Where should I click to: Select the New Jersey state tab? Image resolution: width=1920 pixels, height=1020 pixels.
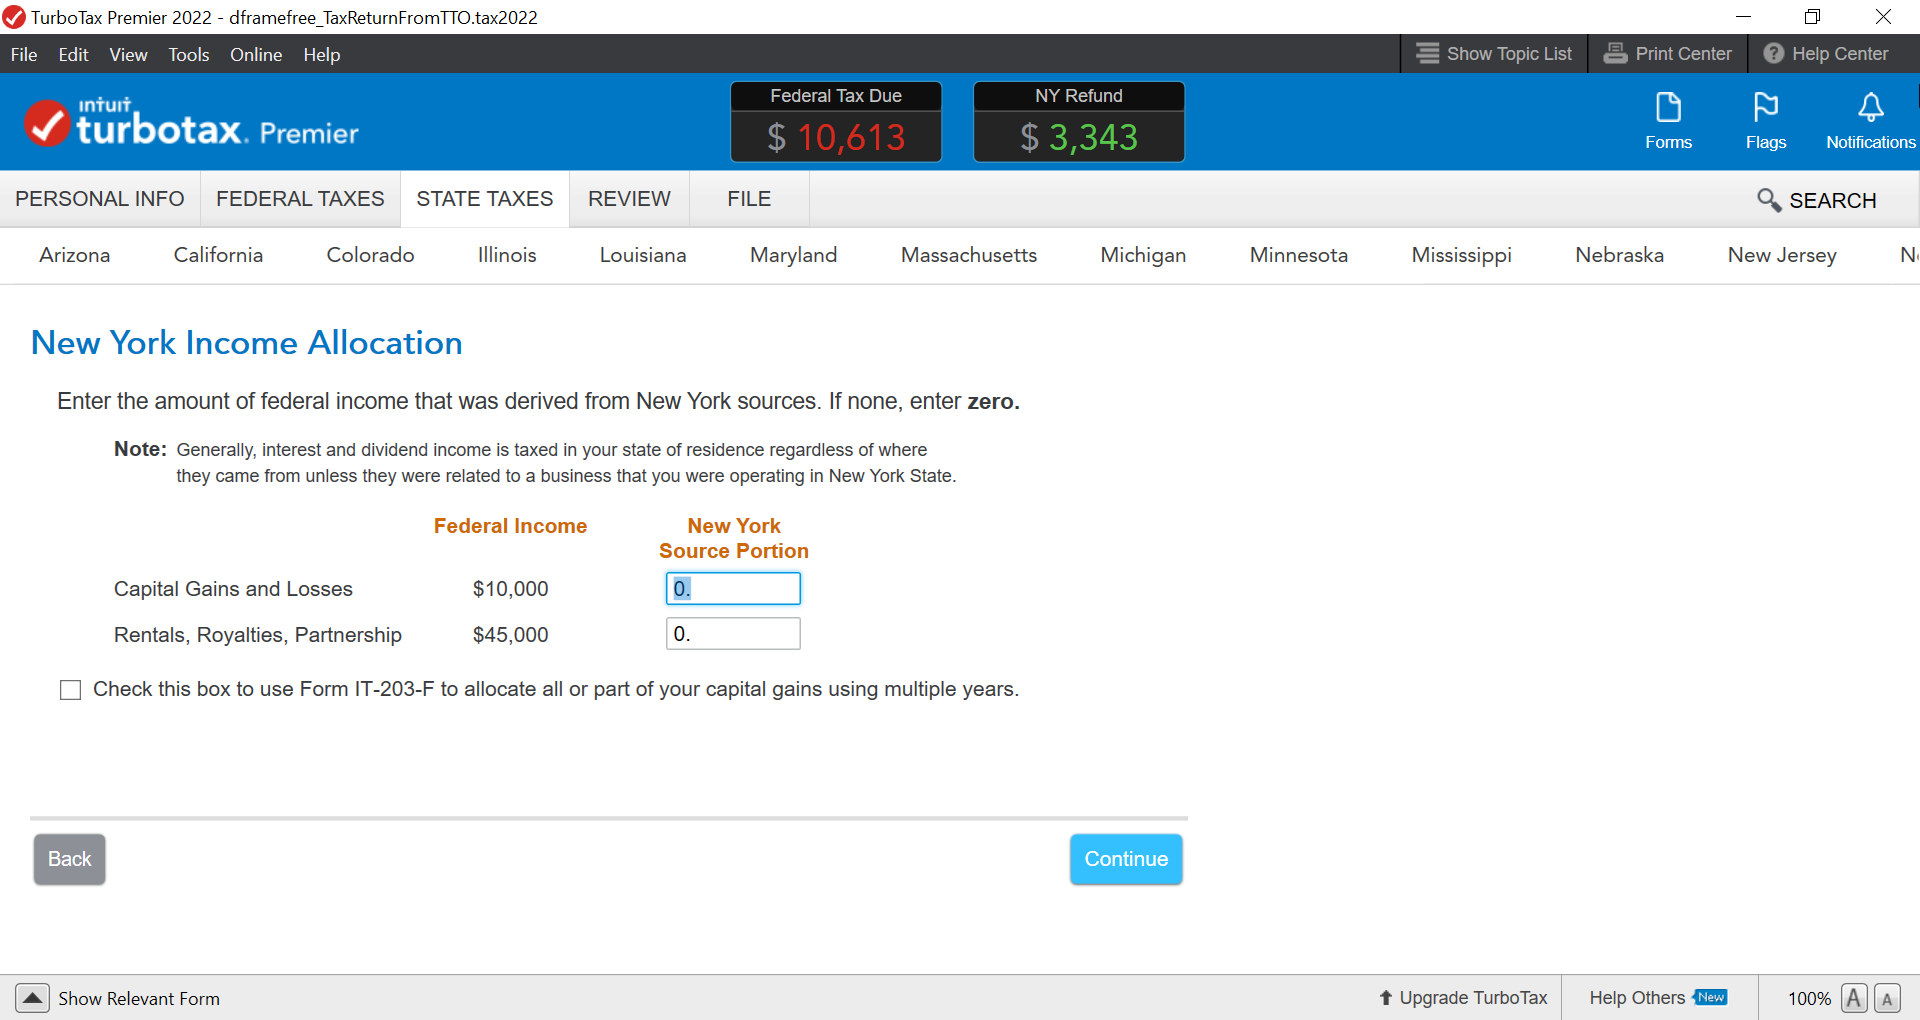pos(1782,255)
